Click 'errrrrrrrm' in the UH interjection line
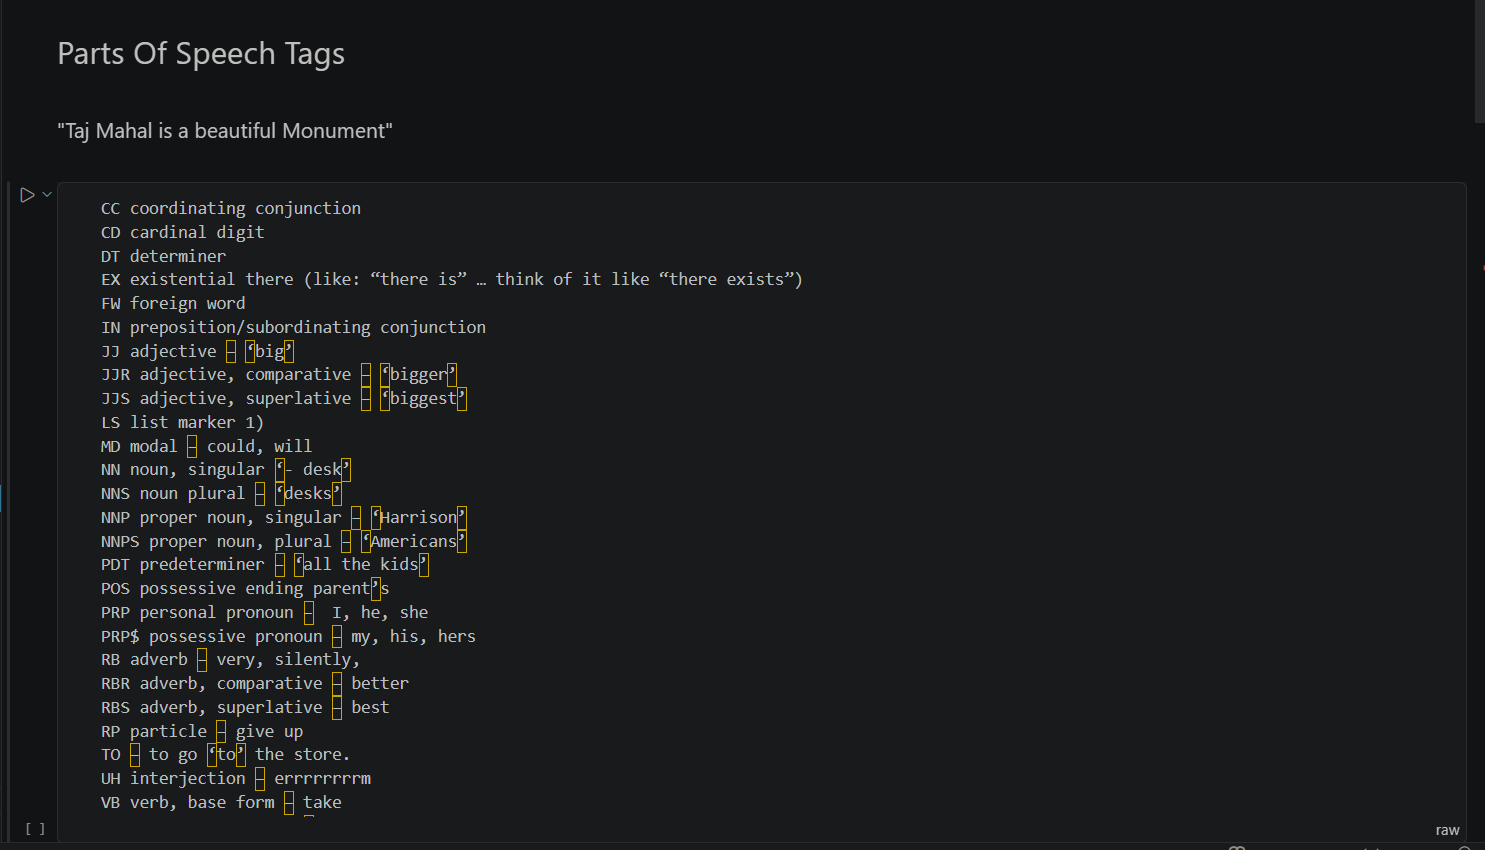Image resolution: width=1485 pixels, height=850 pixels. coord(322,778)
